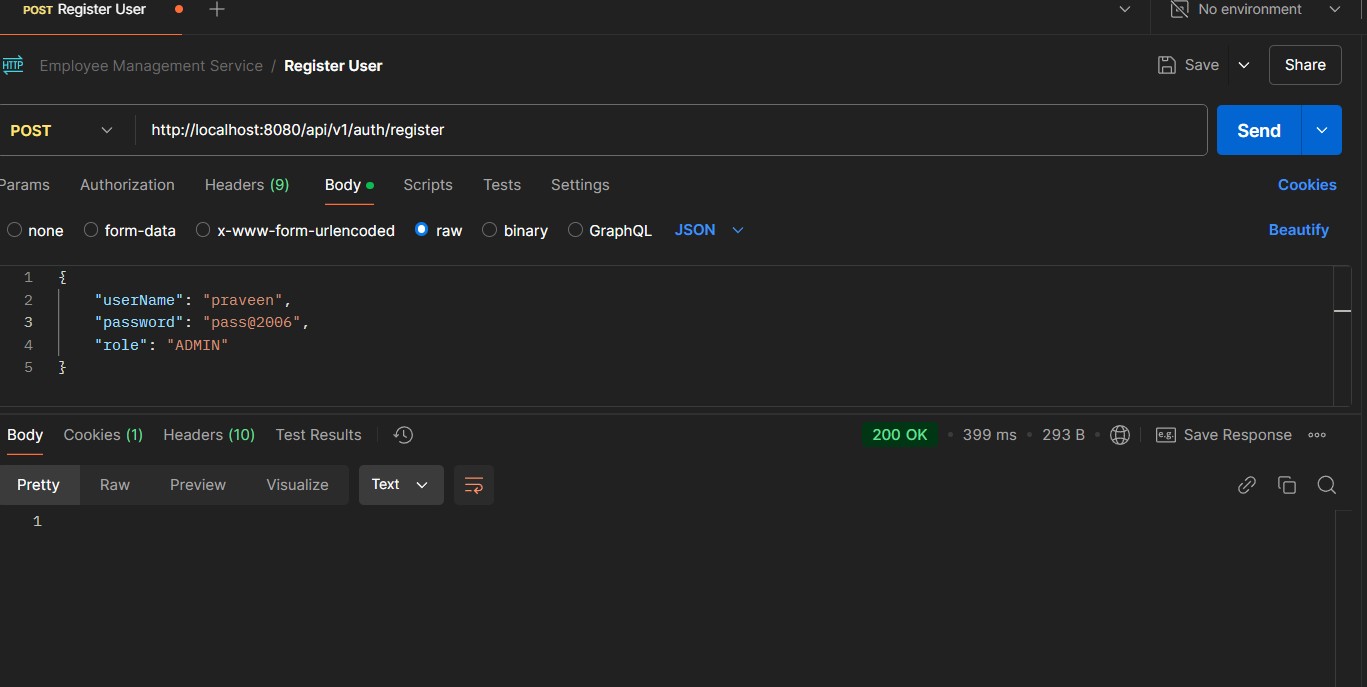Image resolution: width=1367 pixels, height=687 pixels.
Task: Open the Tests tab
Action: (x=502, y=185)
